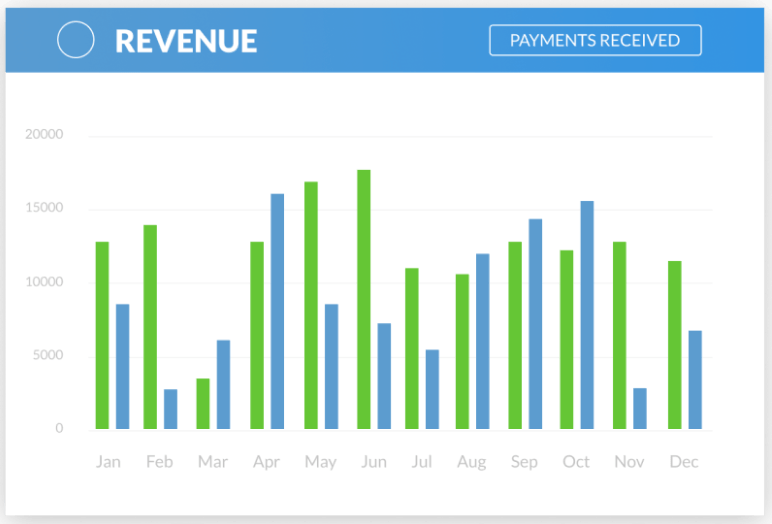Screen dimensions: 772x524
Task: Click the blue bar for August
Action: [483, 341]
